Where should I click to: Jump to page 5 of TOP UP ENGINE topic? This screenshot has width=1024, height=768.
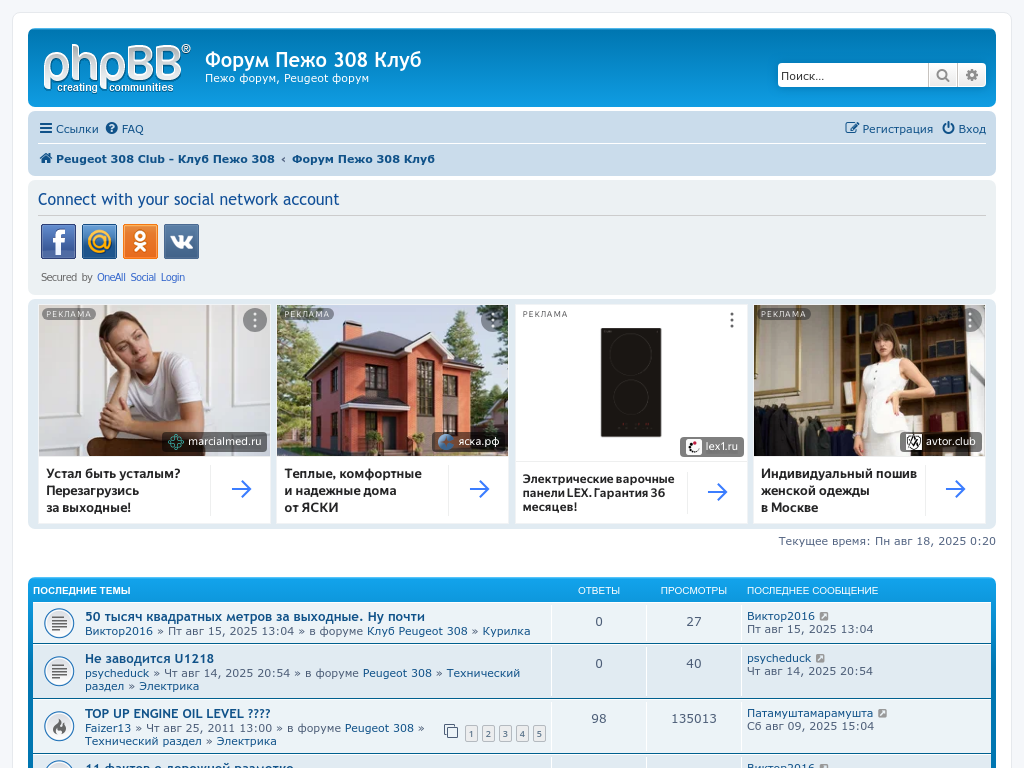click(539, 734)
